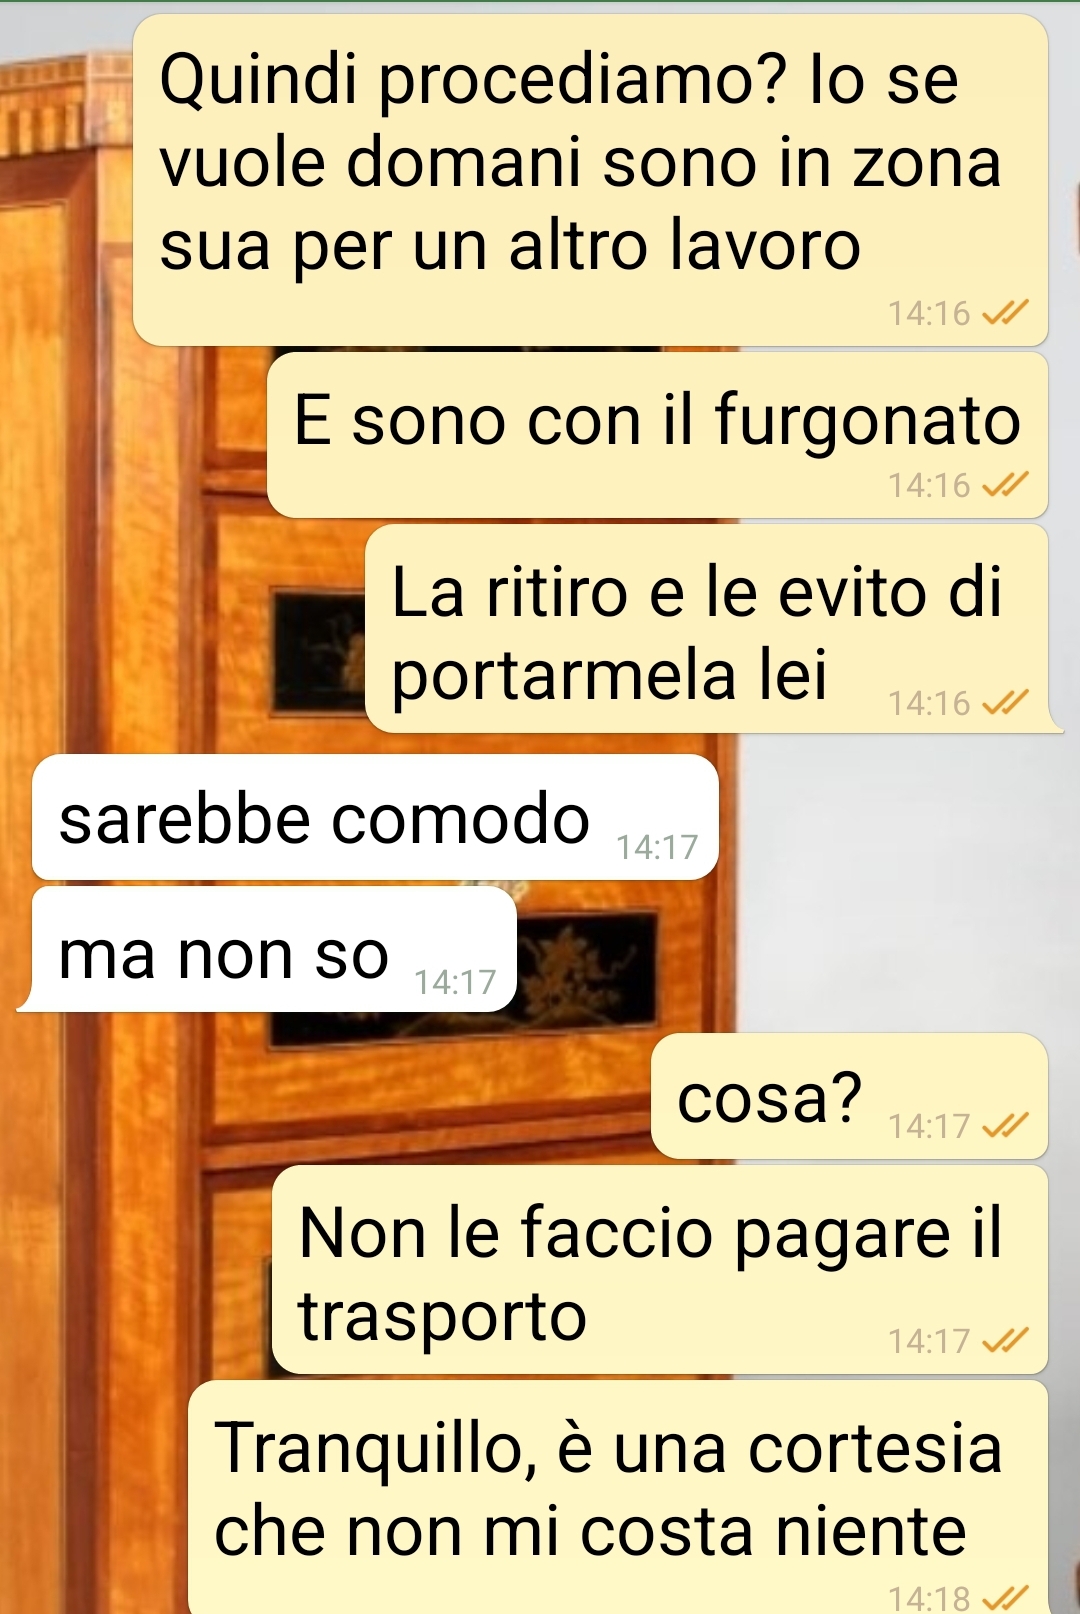Tap the read ticks on 'Non le faccio pagare' message
1080x1614 pixels.
(1005, 1341)
